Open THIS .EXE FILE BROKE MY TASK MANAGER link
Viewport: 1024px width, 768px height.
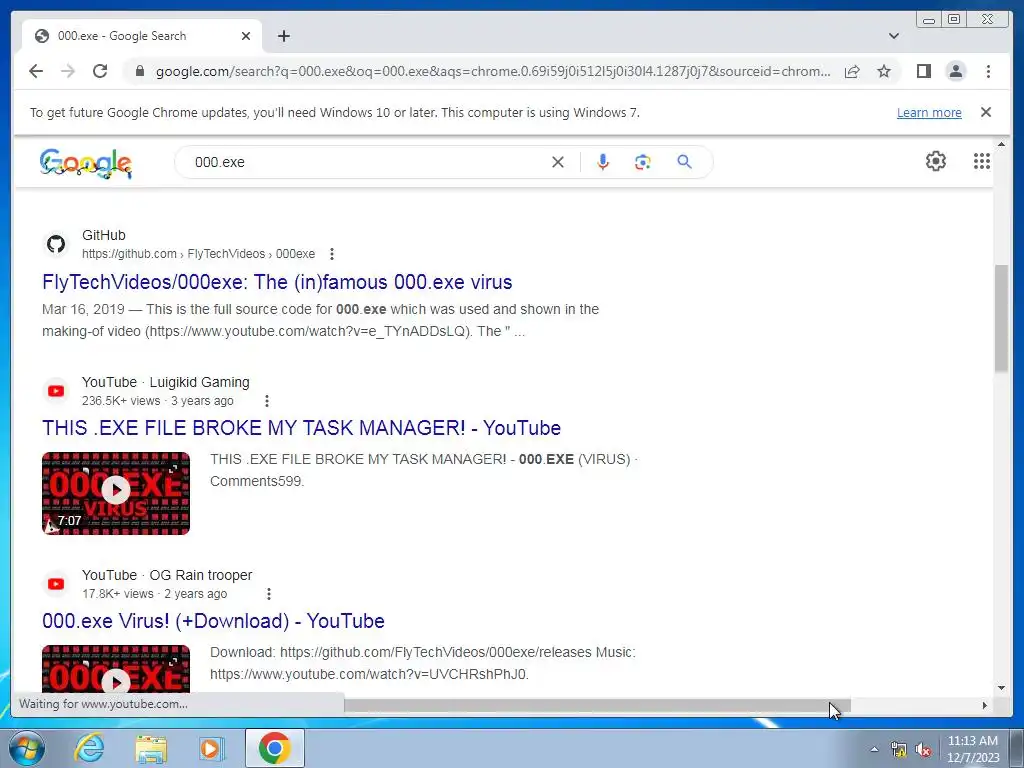301,428
